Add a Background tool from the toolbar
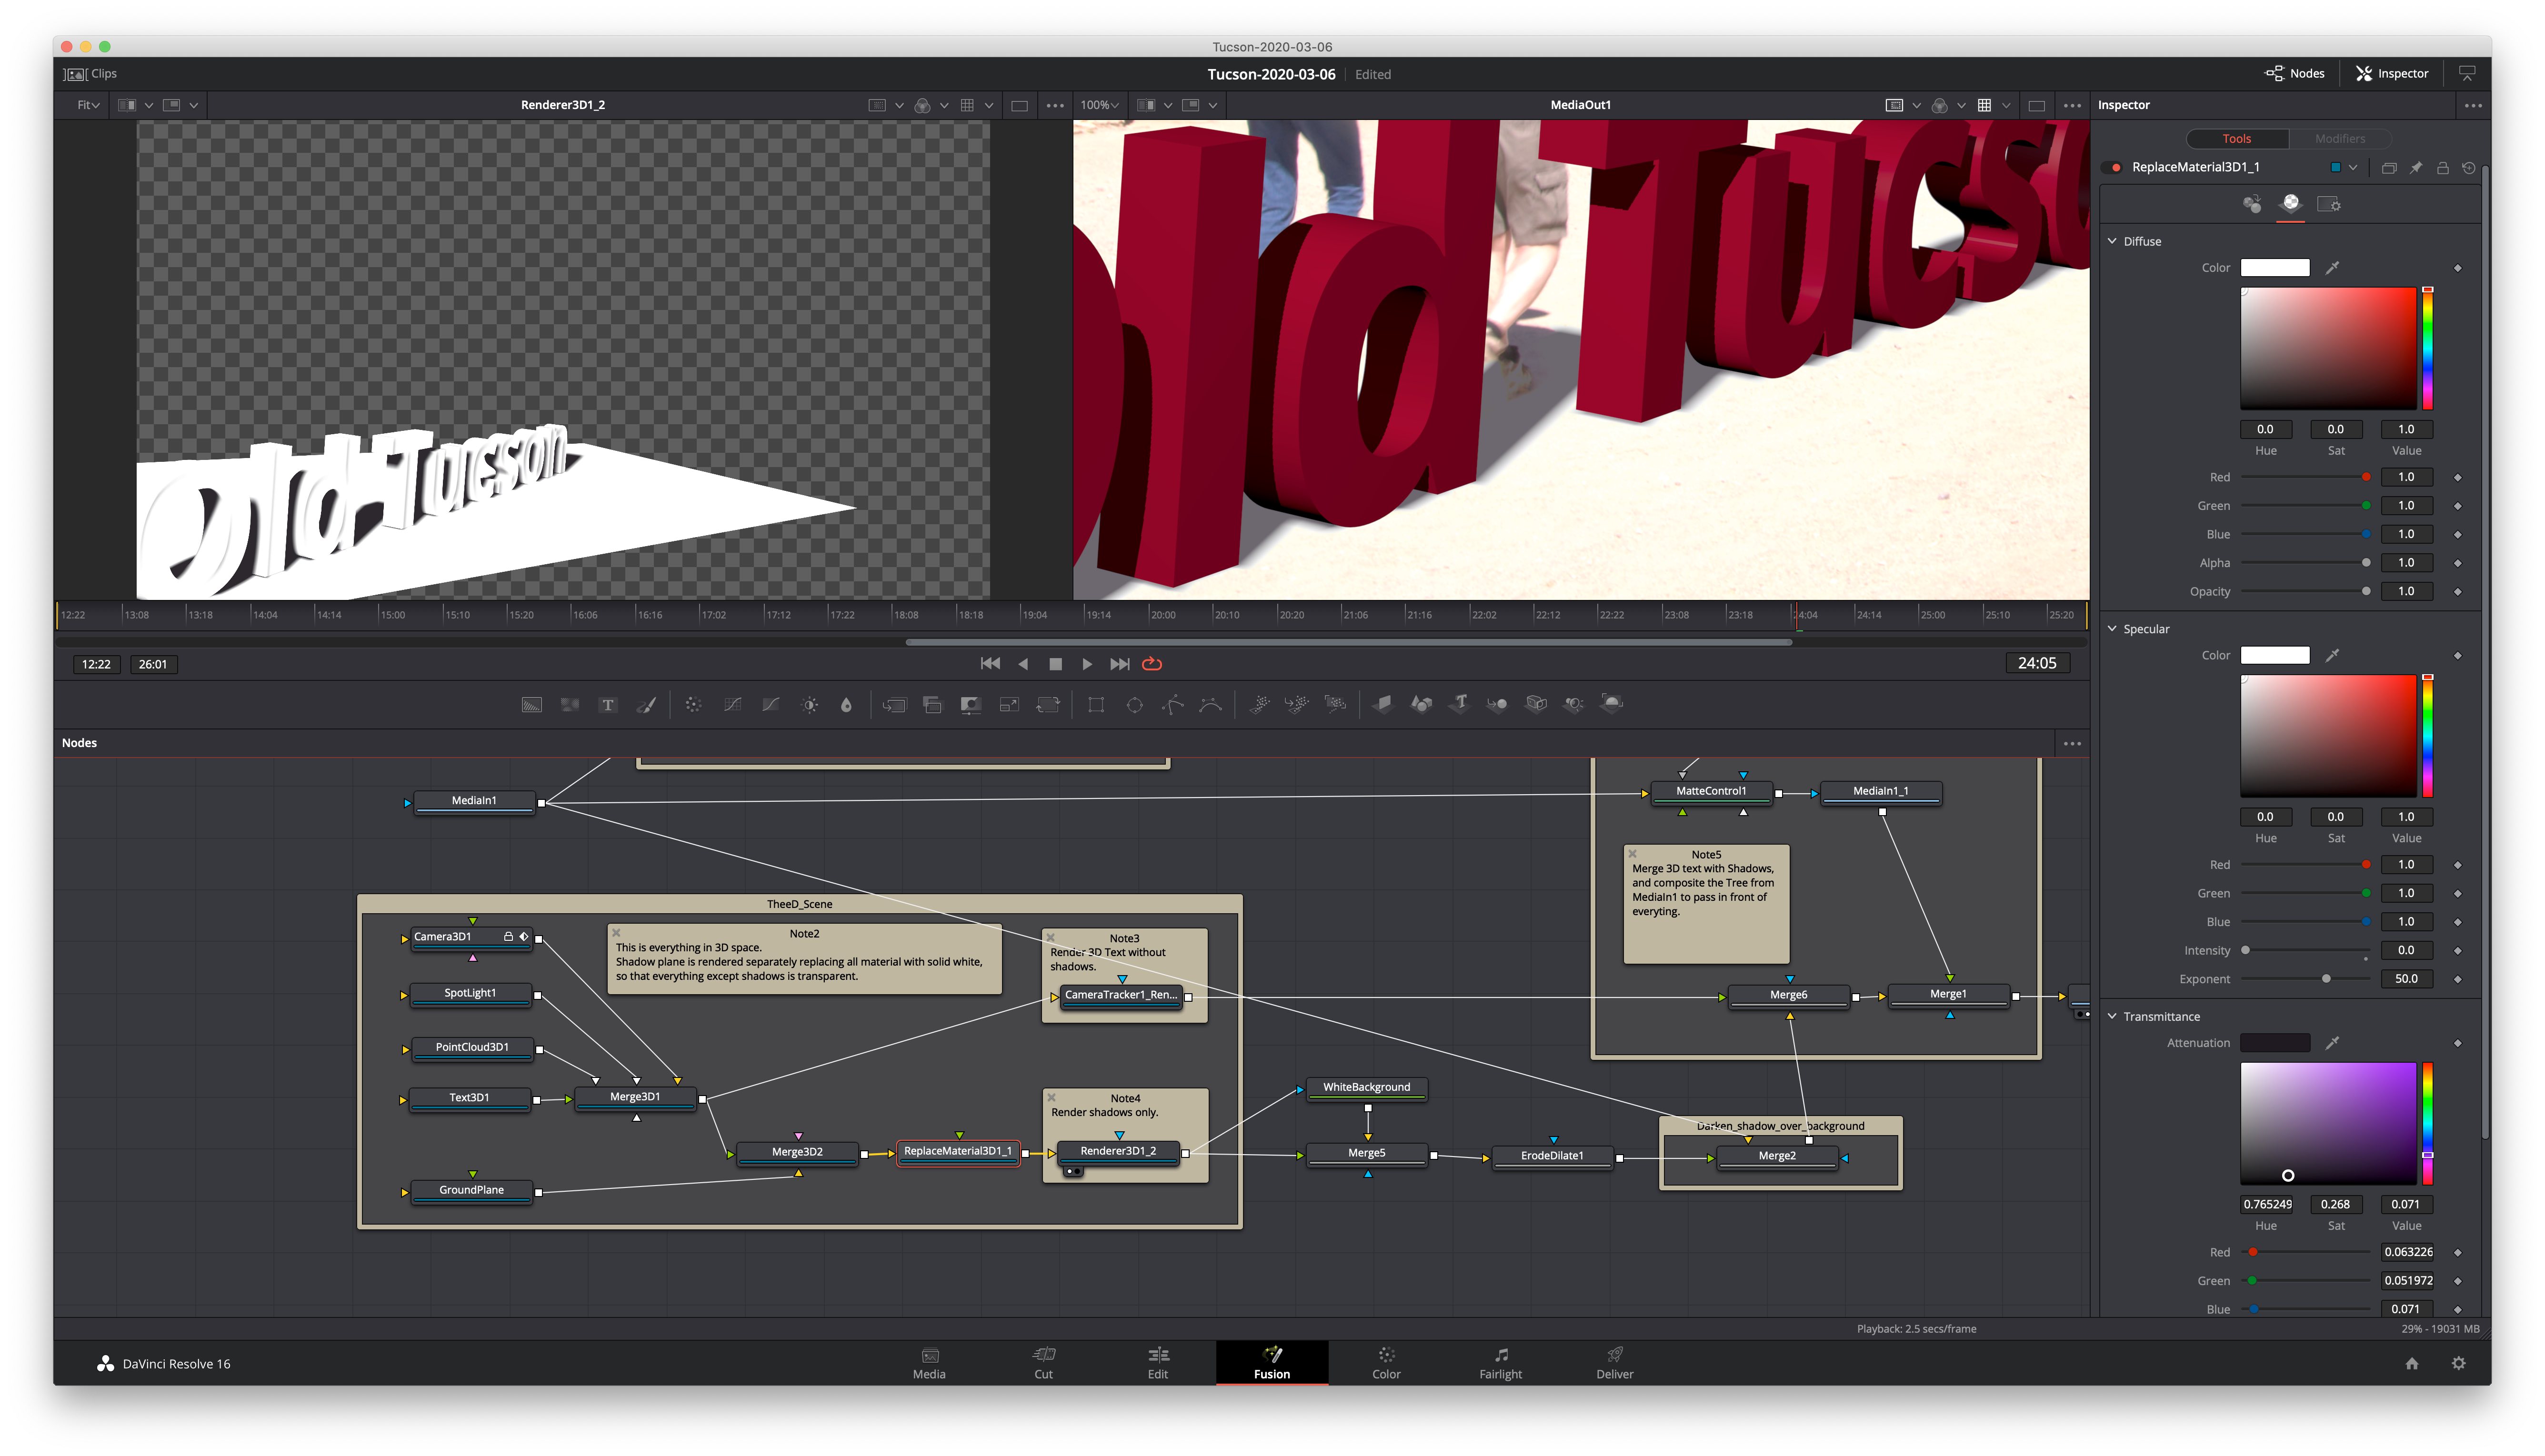Image resolution: width=2545 pixels, height=1456 pixels. [x=531, y=705]
